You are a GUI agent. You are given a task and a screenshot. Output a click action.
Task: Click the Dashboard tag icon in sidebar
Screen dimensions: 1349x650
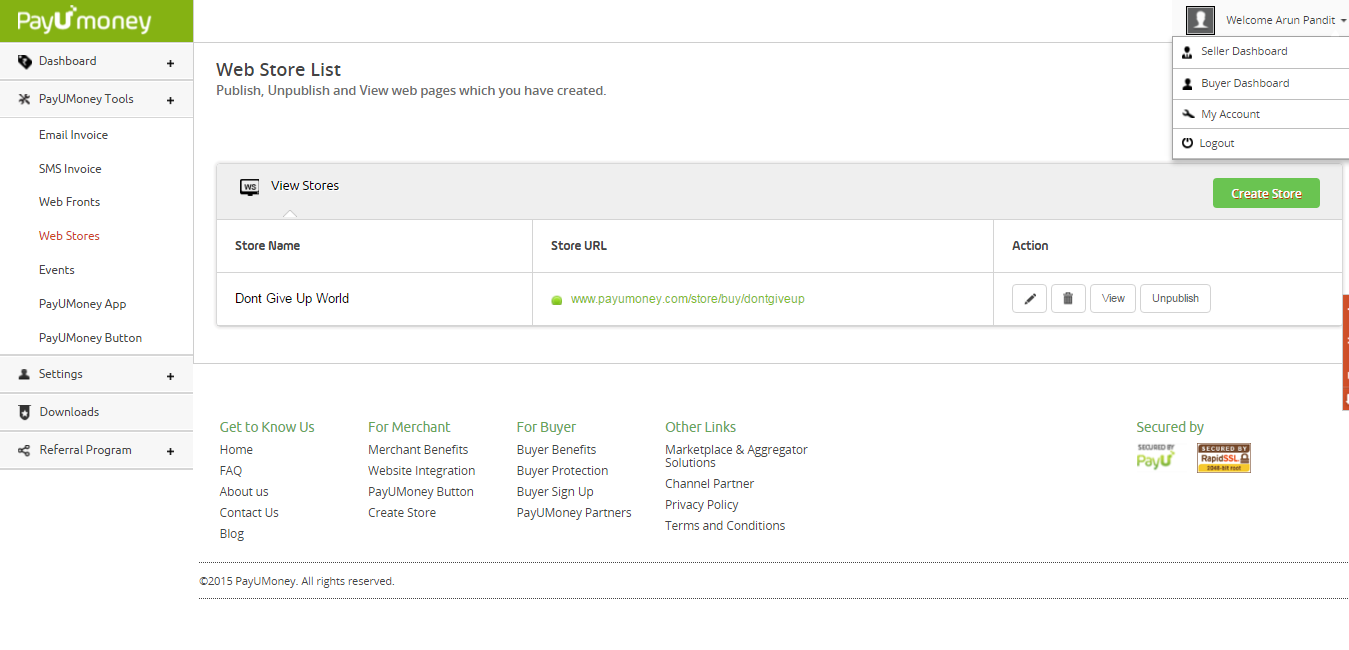(x=25, y=62)
